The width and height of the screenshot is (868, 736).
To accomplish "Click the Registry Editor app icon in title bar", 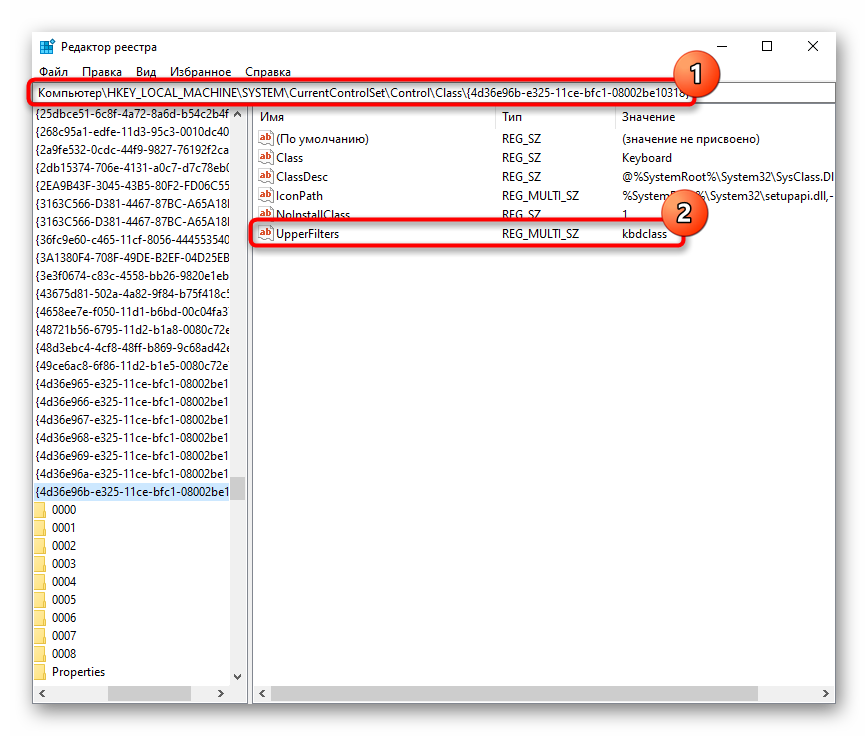I will tap(47, 46).
